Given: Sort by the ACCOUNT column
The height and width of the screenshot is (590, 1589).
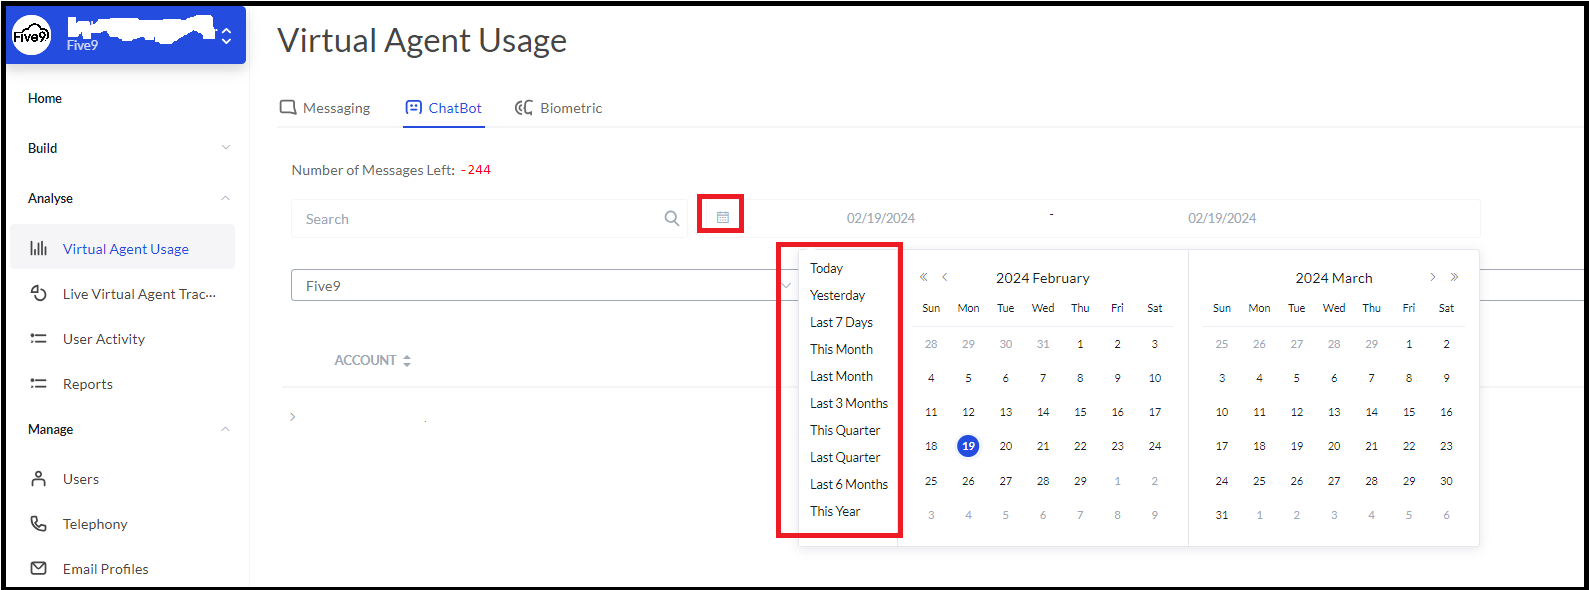Looking at the screenshot, I should [372, 360].
